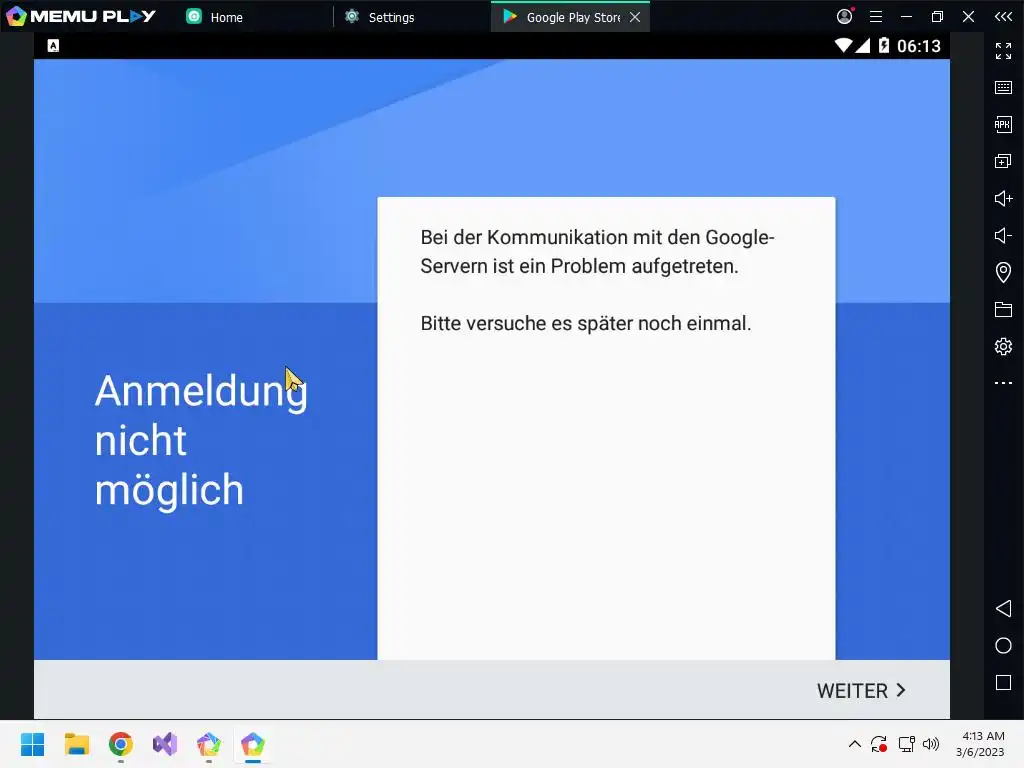This screenshot has width=1024, height=768.
Task: Click the 'Anmeldung nicht möglich' heading
Action: point(201,441)
